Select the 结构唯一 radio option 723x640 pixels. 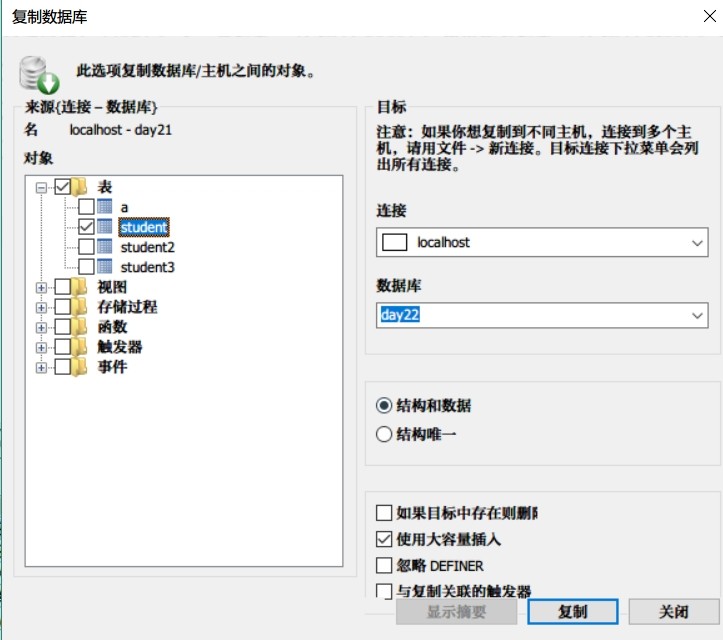pyautogui.click(x=384, y=434)
